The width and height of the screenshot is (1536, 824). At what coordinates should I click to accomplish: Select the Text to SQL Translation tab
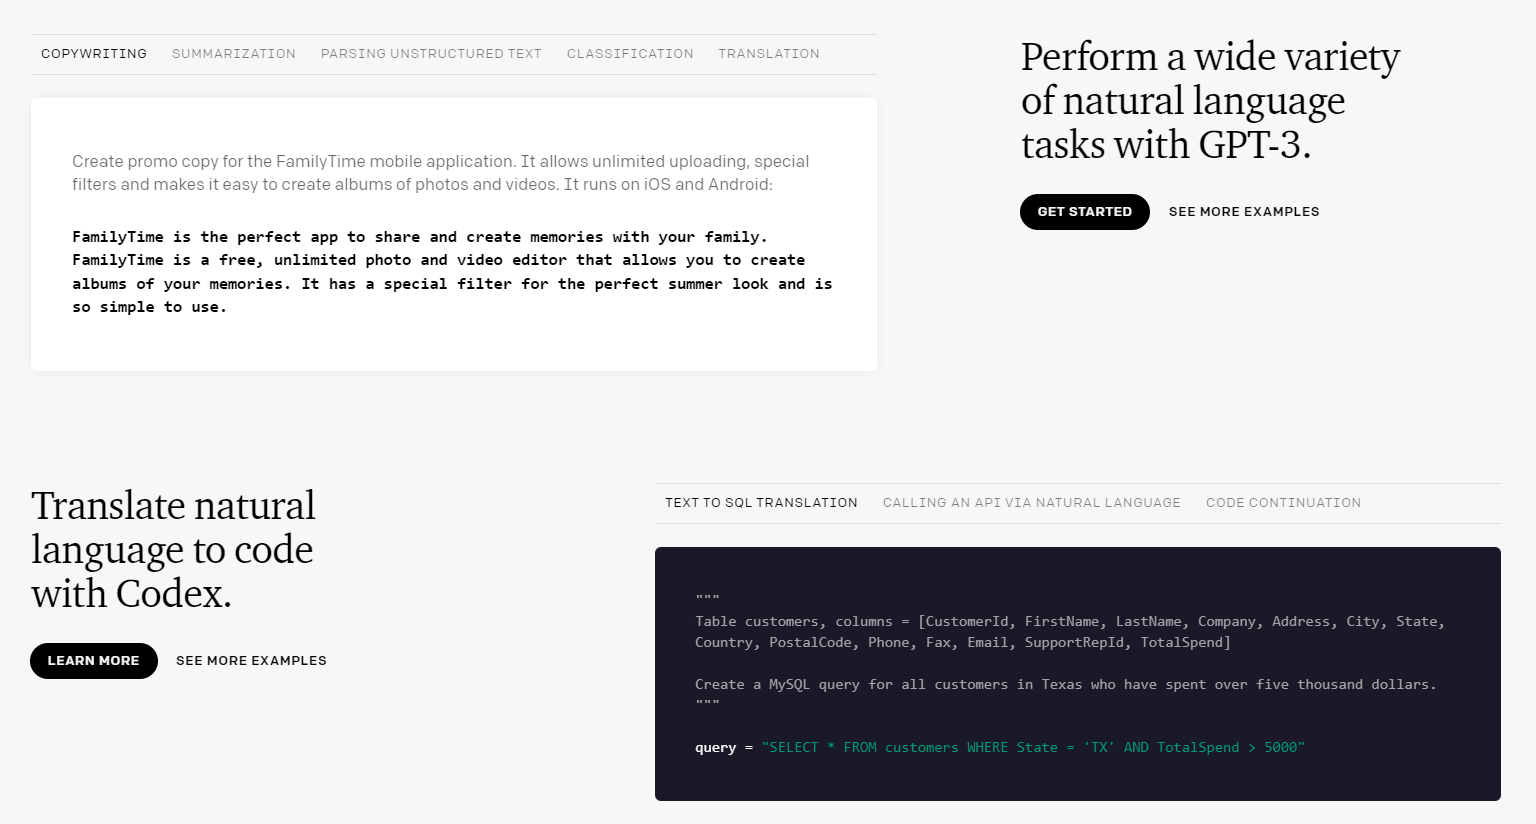pos(761,503)
